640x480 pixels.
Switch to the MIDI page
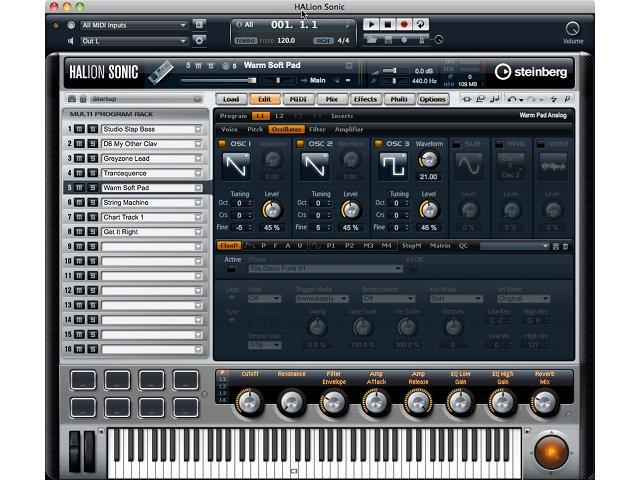pyautogui.click(x=298, y=99)
